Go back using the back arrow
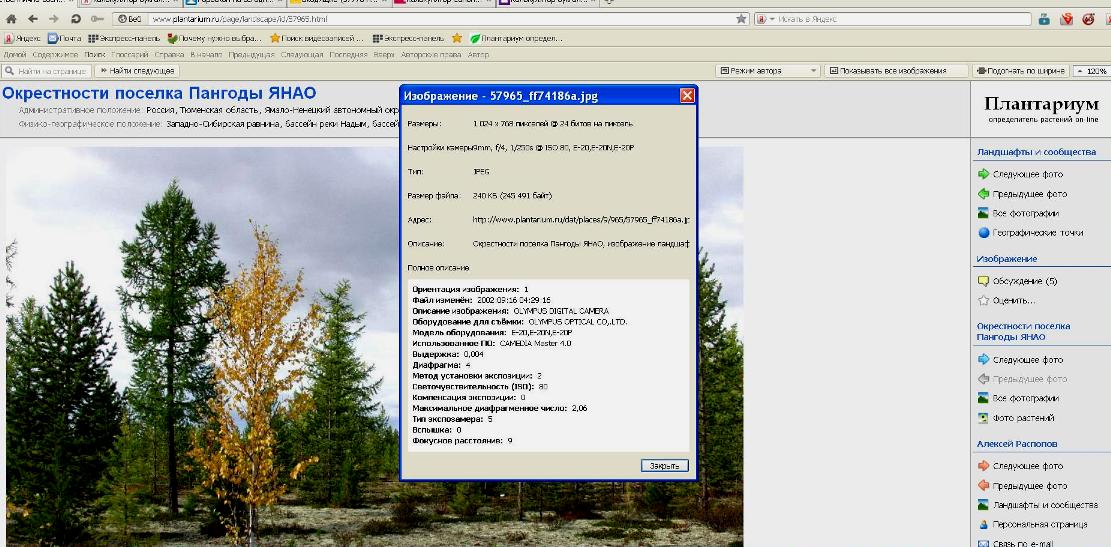 [x=32, y=19]
